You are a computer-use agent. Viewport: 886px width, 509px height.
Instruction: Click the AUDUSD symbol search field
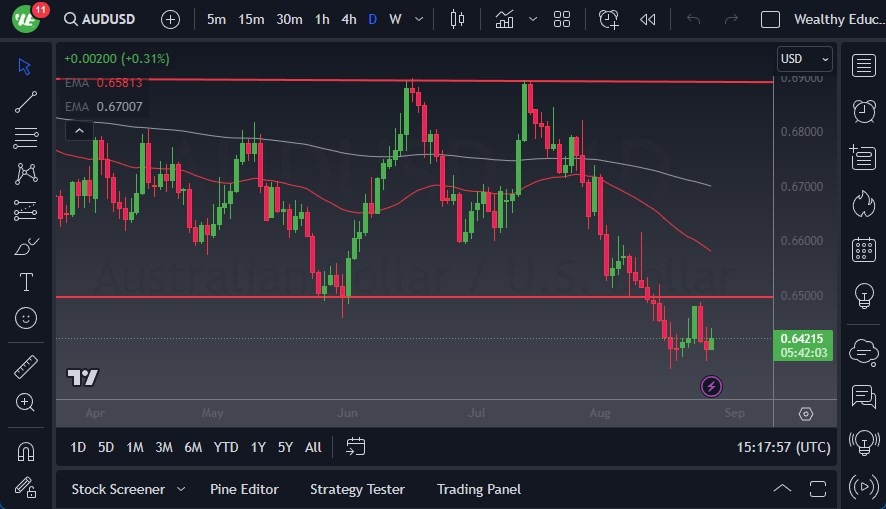(104, 19)
